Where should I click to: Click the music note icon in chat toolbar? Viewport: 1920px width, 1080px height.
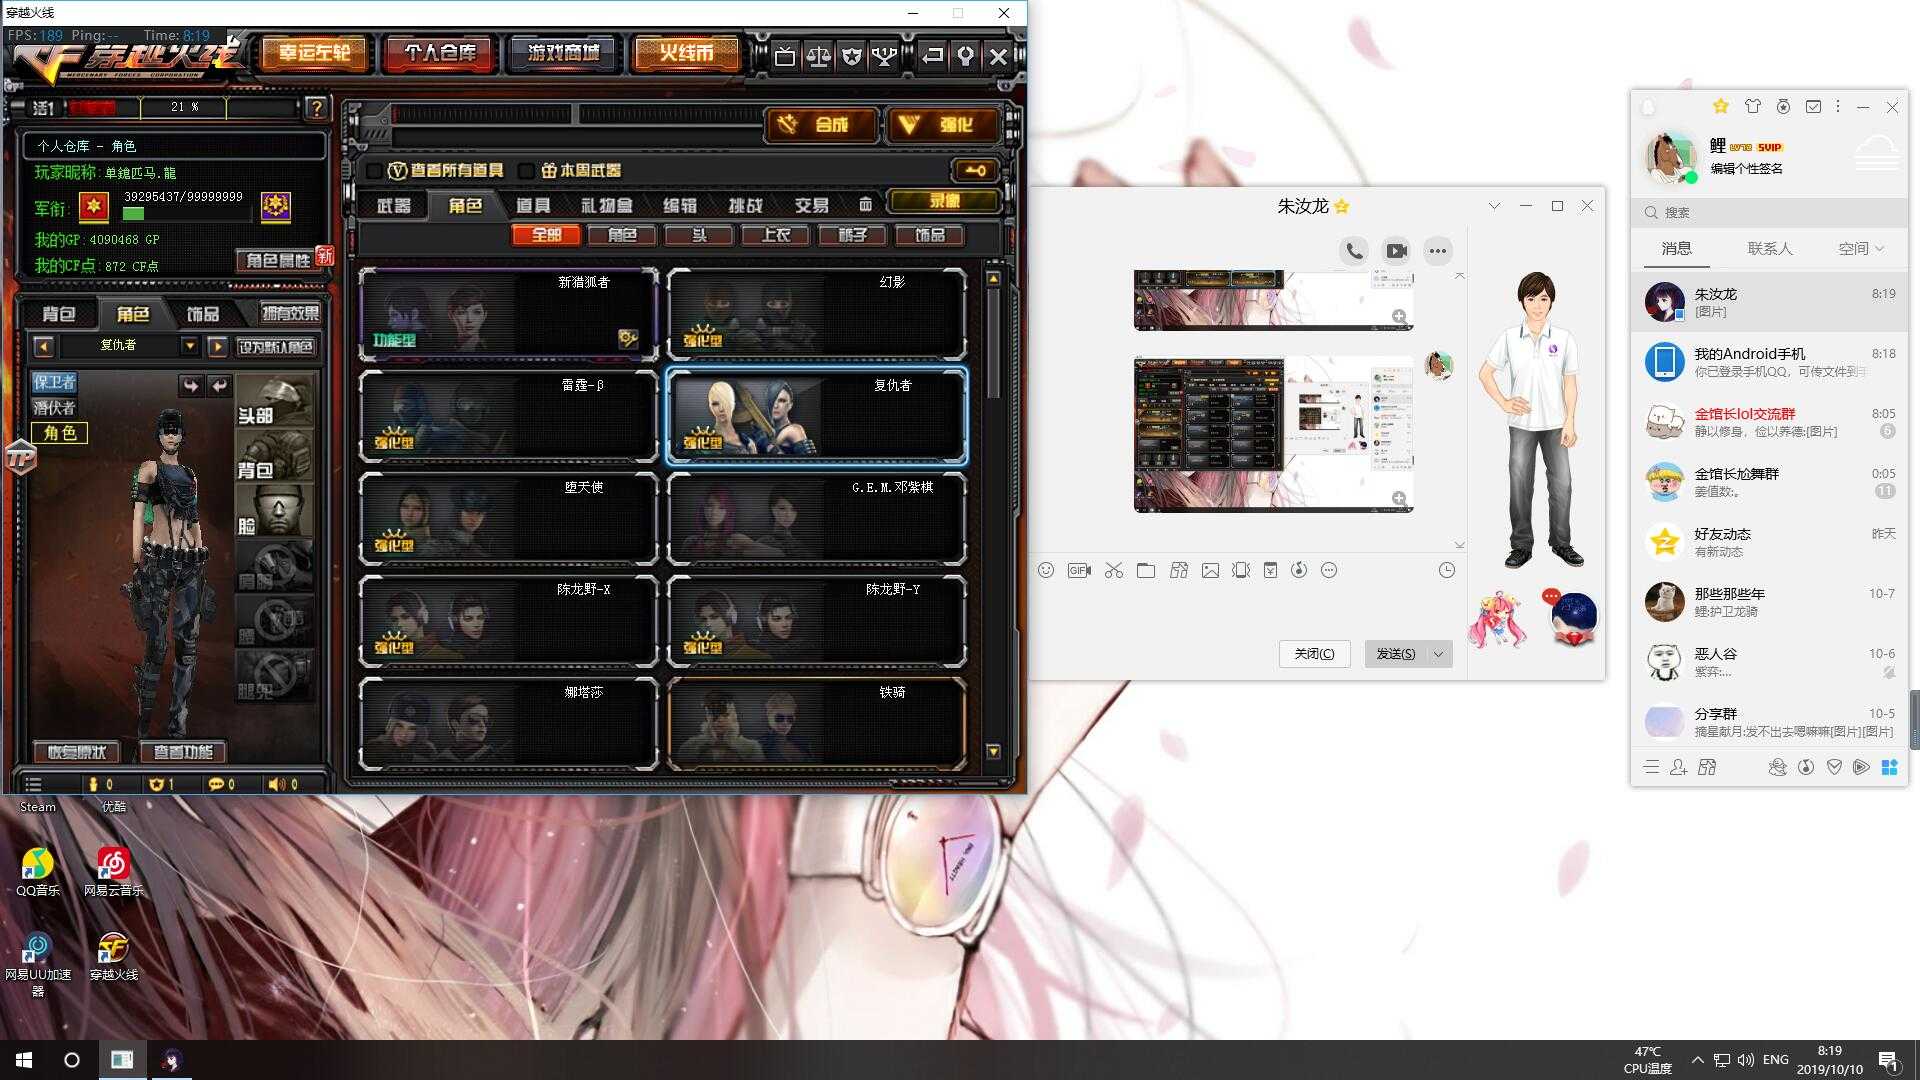click(1299, 570)
